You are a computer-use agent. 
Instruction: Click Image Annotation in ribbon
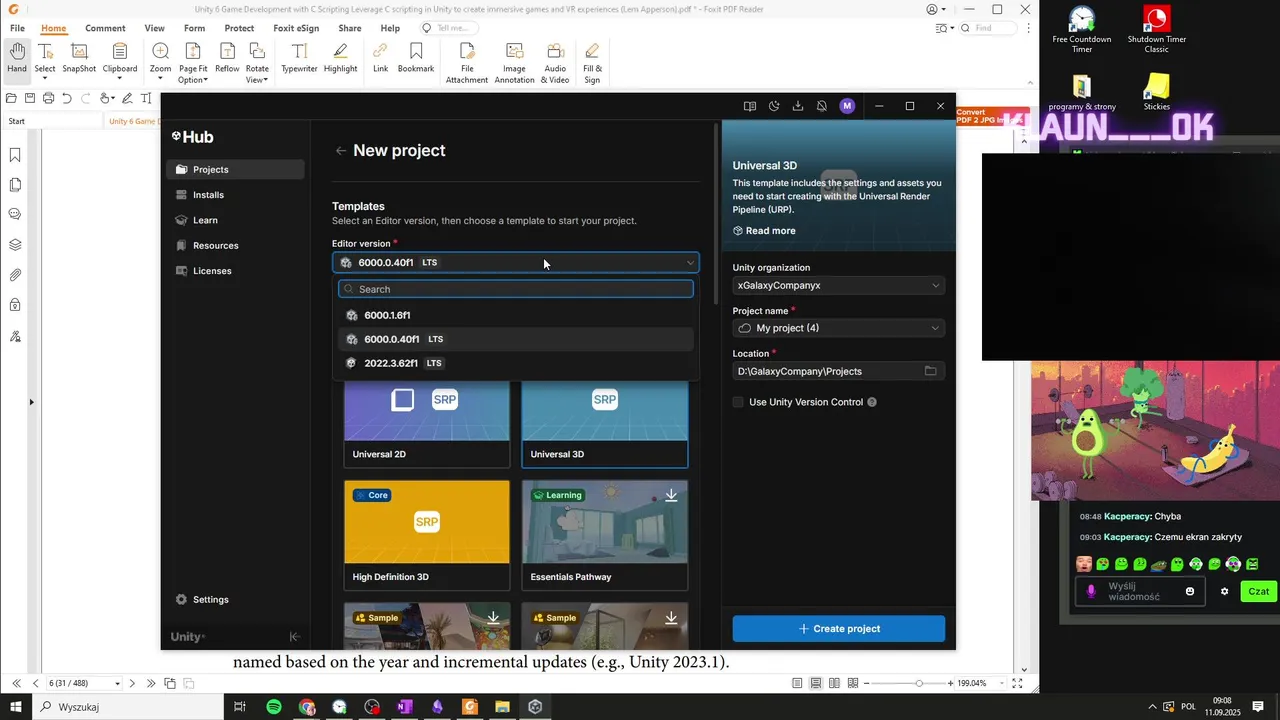pyautogui.click(x=514, y=64)
